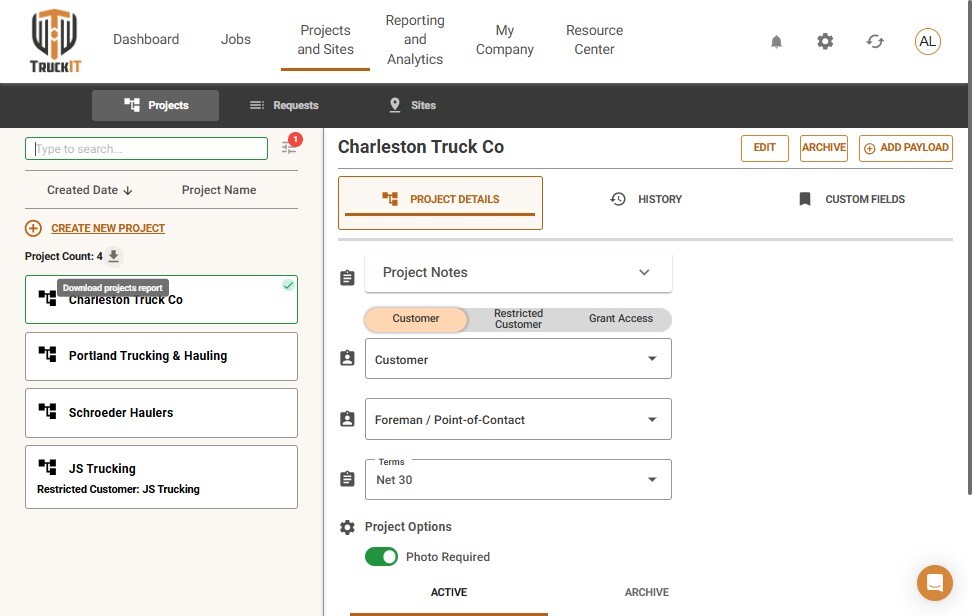Image resolution: width=972 pixels, height=616 pixels.
Task: Open the chat support bubble
Action: pos(935,583)
